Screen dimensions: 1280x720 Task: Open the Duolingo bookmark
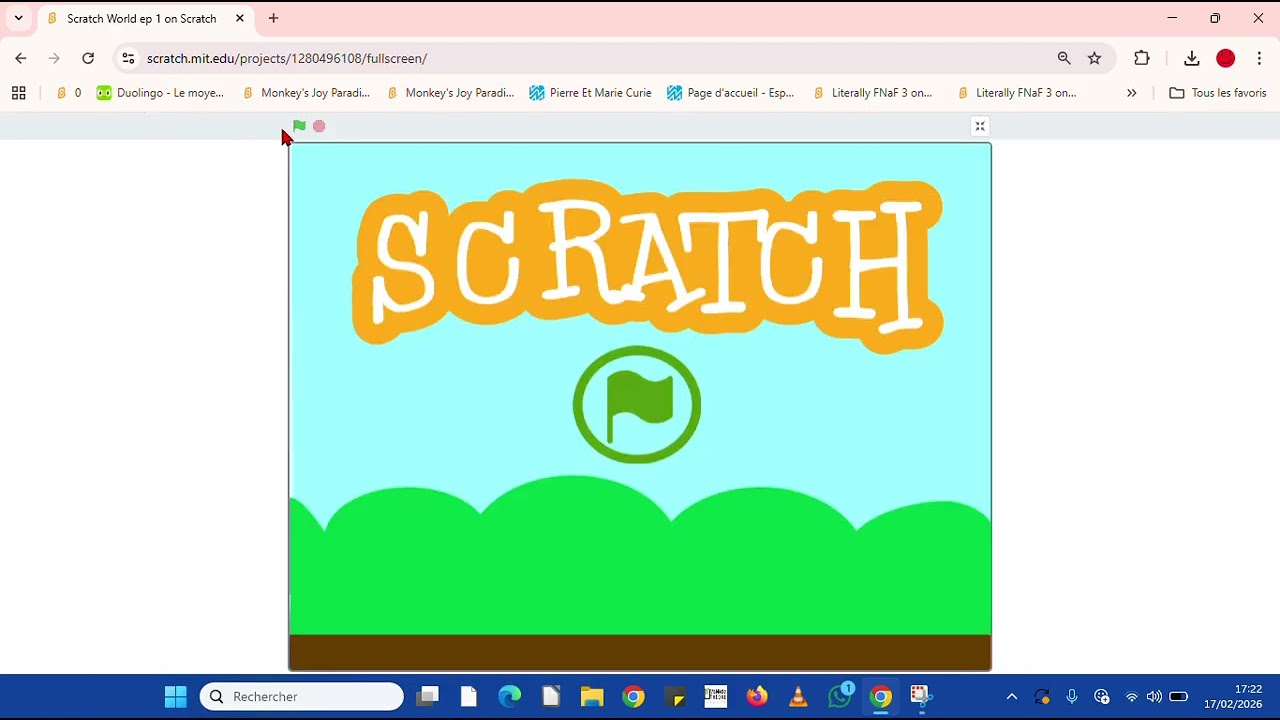coord(160,93)
